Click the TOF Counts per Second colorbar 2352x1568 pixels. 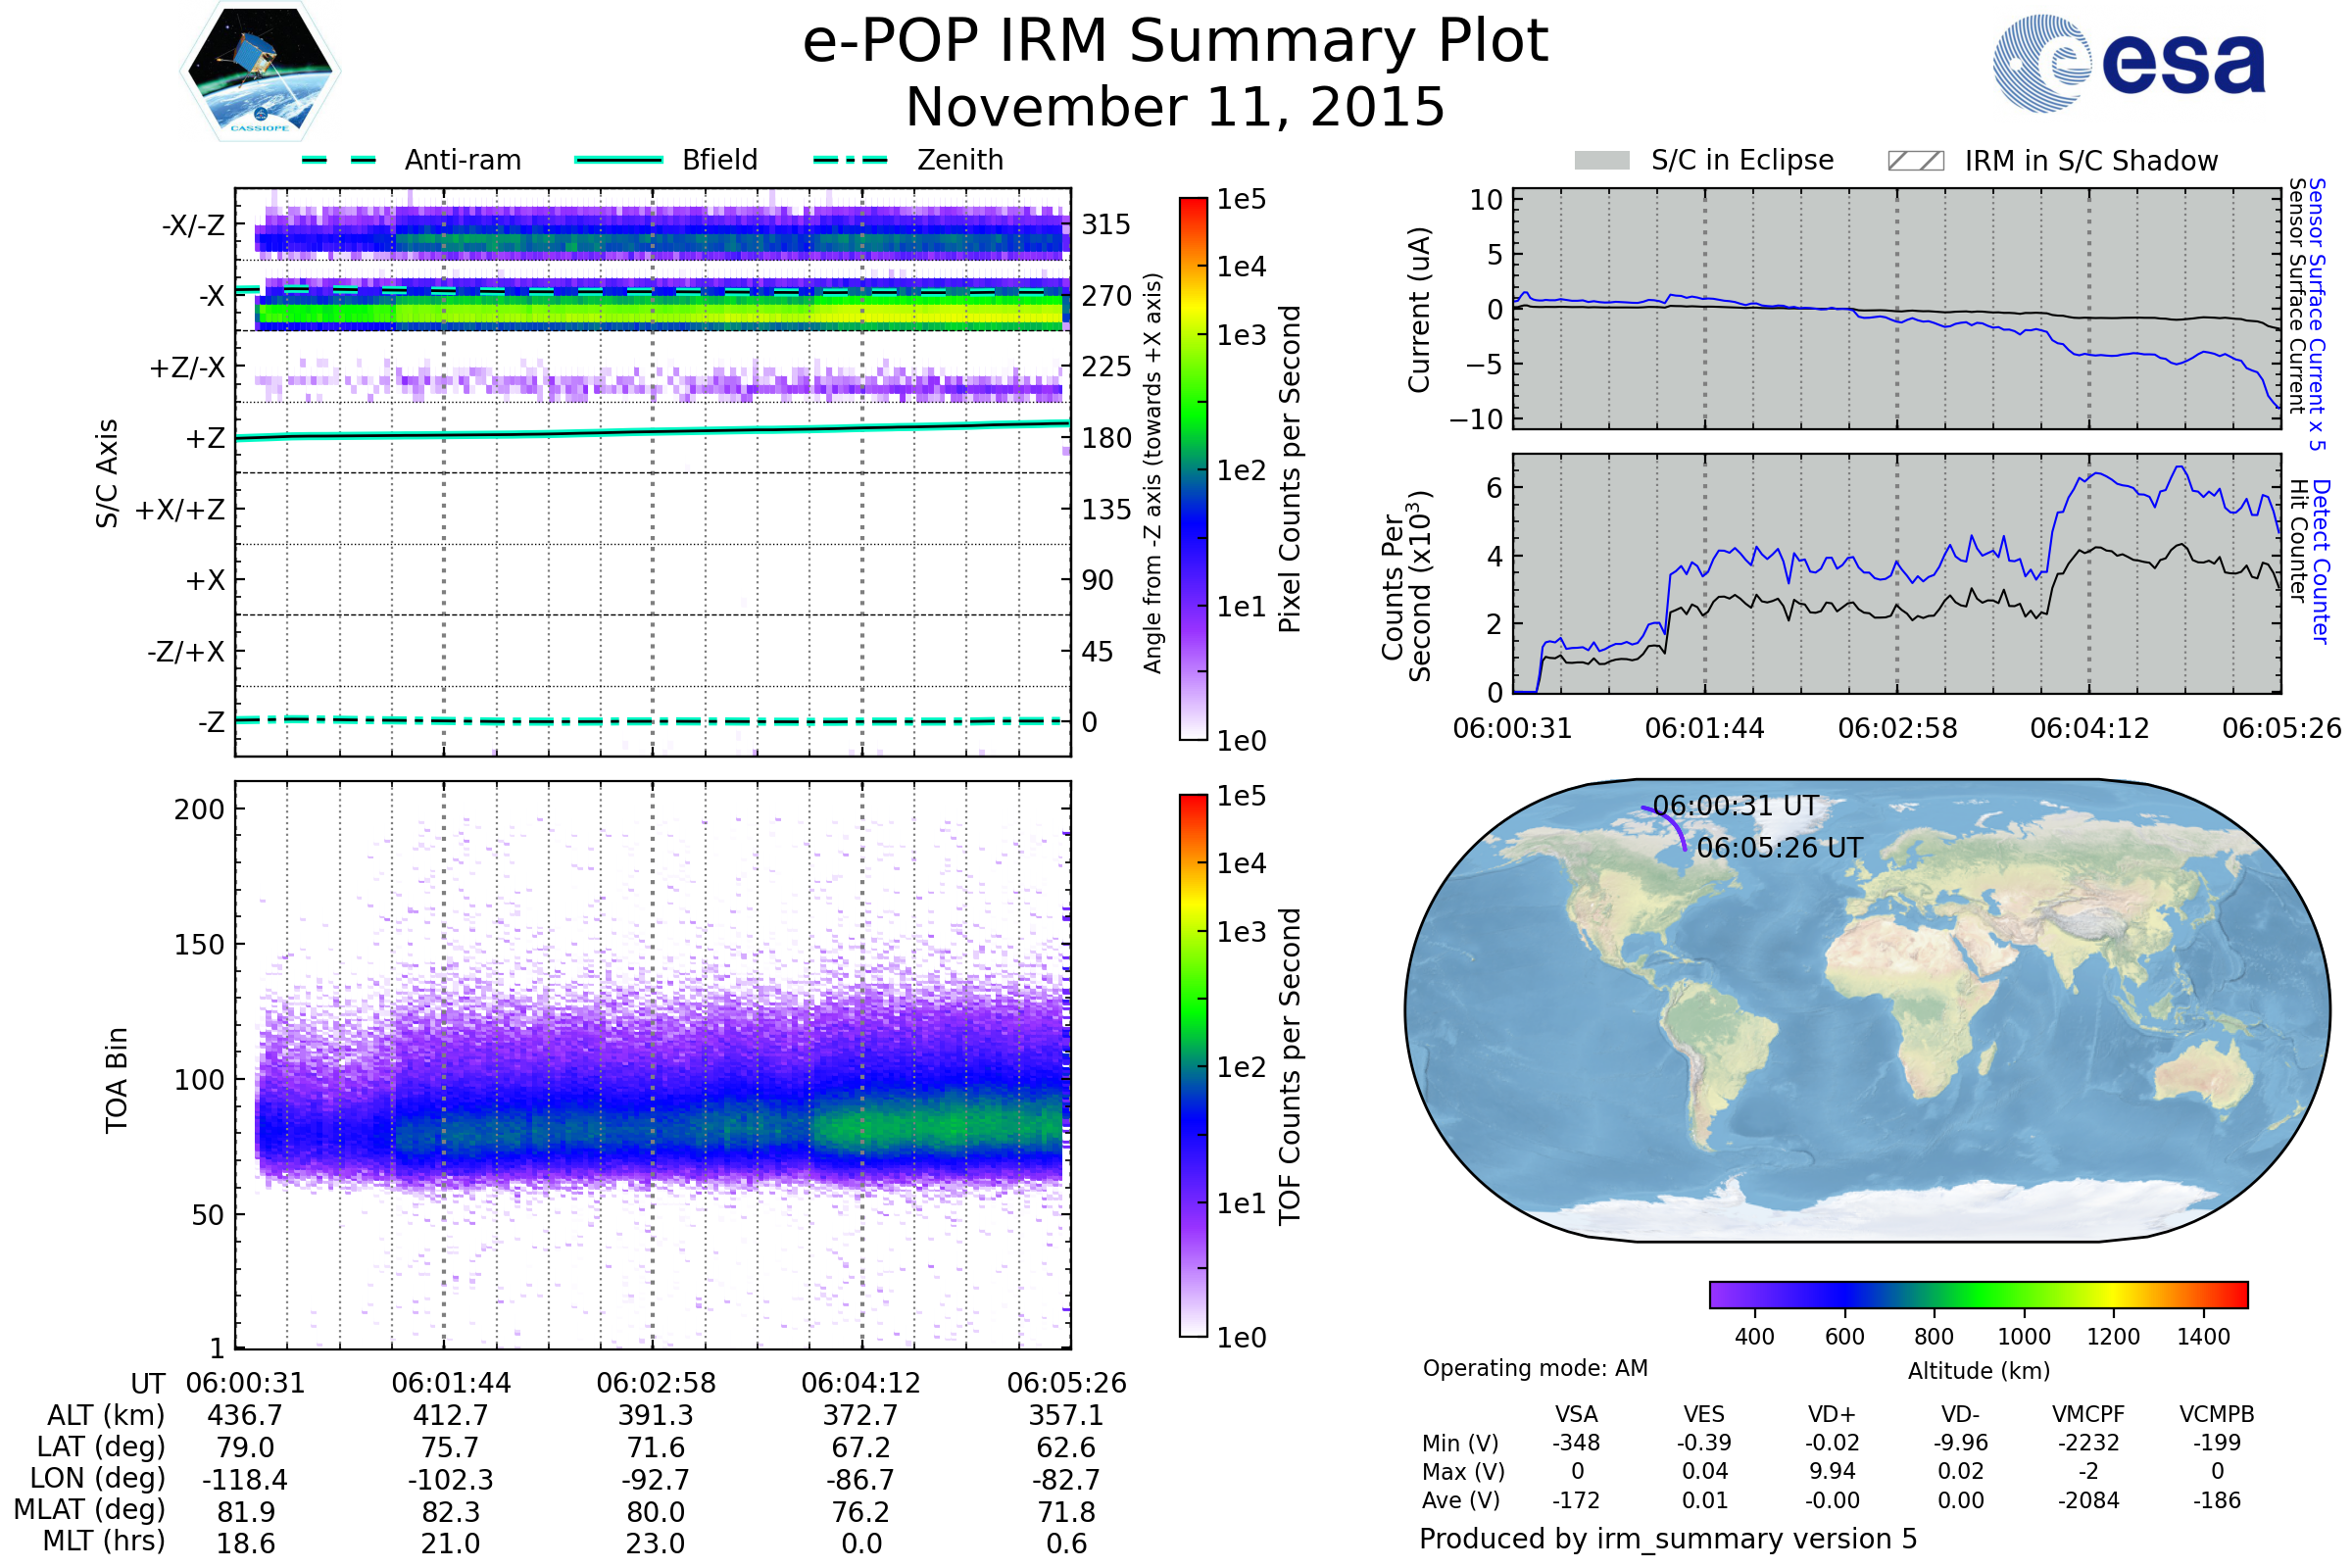coord(1193,1065)
